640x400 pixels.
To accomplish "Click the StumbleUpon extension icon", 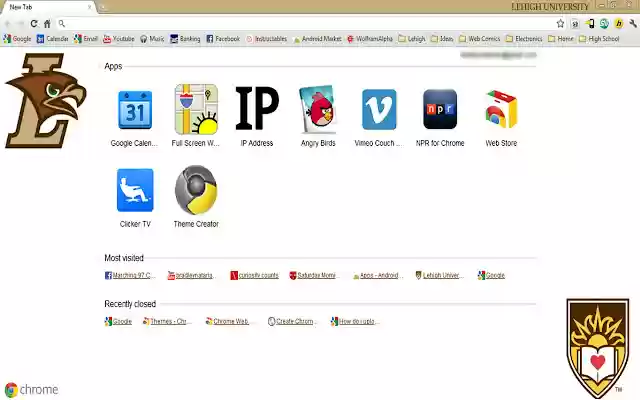I will coord(604,24).
